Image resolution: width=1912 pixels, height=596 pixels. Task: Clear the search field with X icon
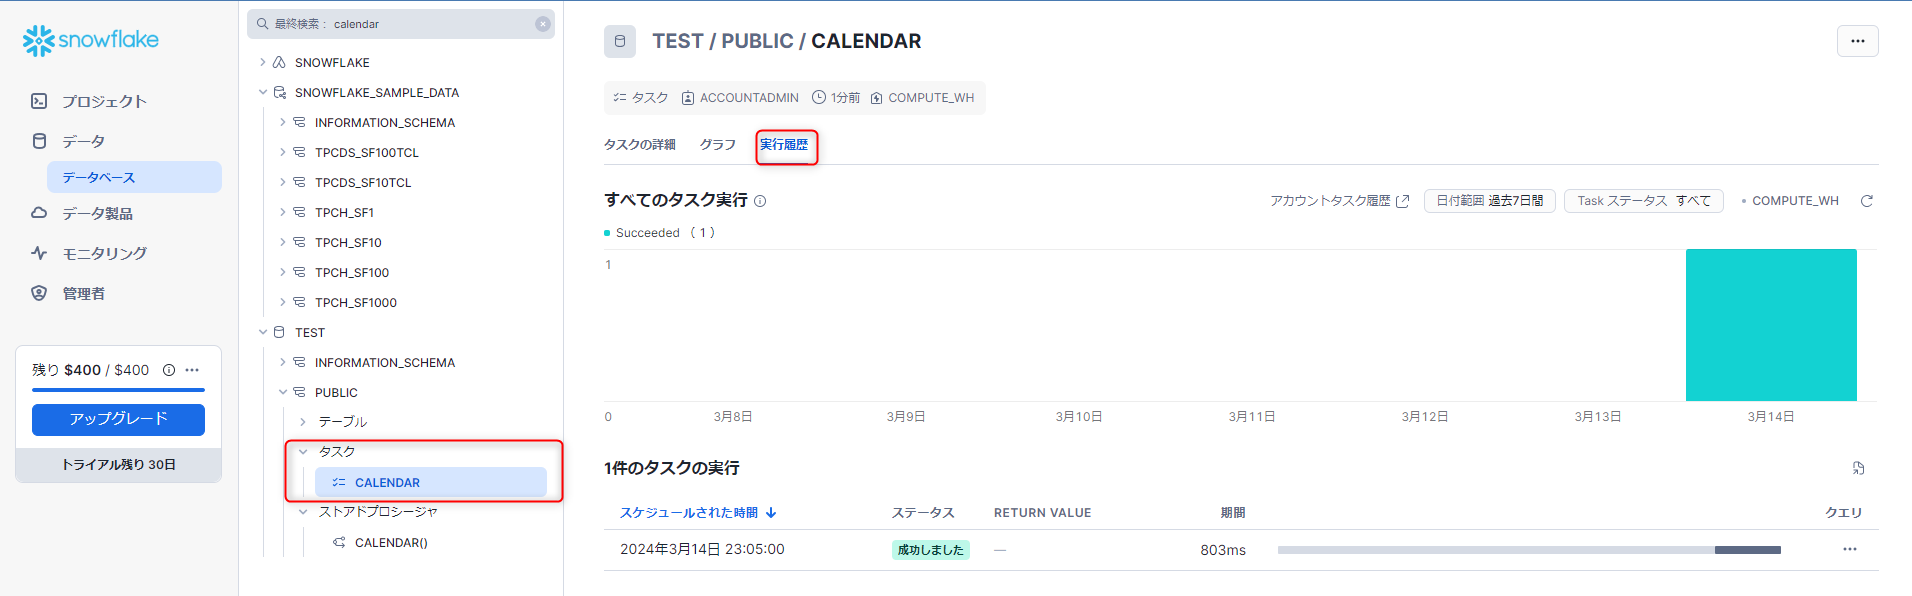click(543, 24)
